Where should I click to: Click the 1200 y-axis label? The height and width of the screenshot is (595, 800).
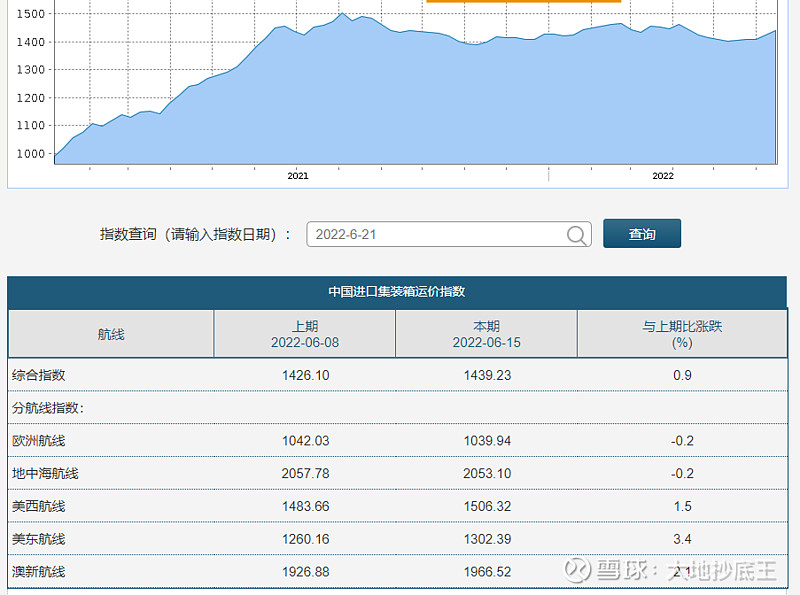[31, 97]
